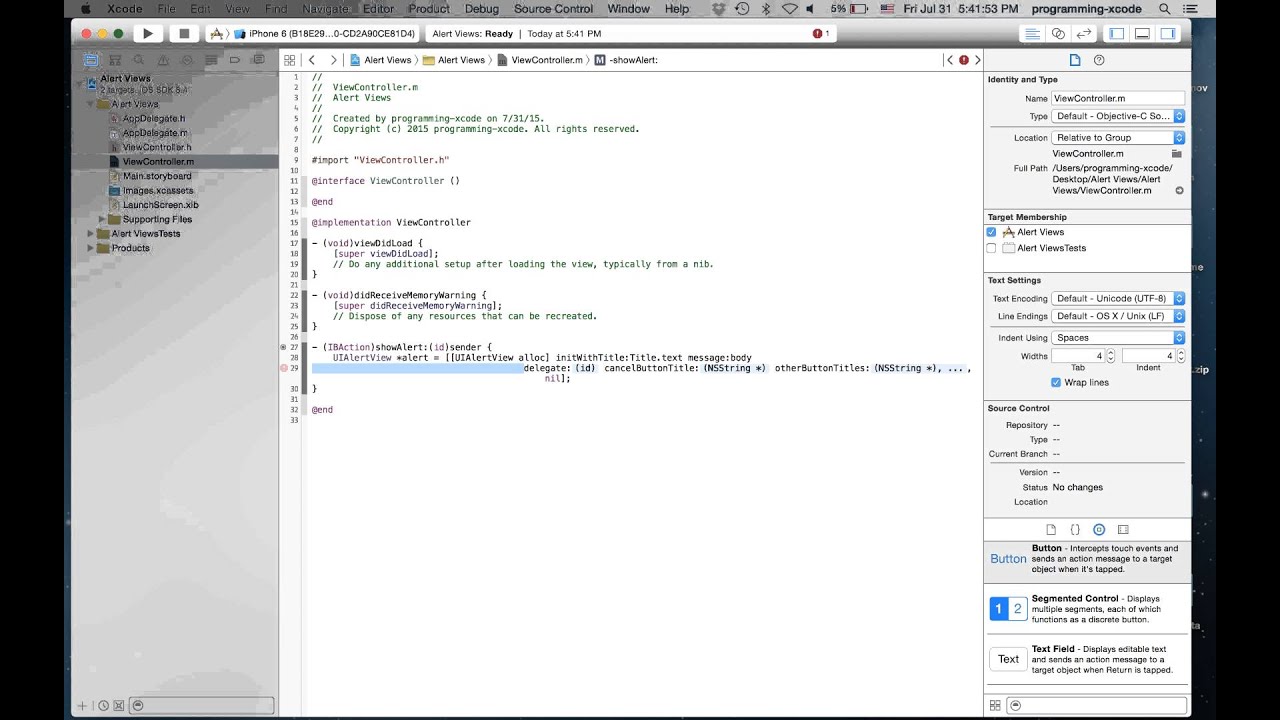Jump to the next issue
Screen dimensions: 1280x720
[x=977, y=60]
